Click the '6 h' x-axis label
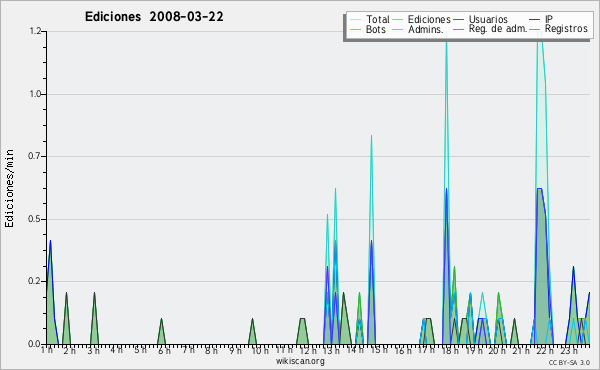The image size is (600, 370). click(164, 350)
